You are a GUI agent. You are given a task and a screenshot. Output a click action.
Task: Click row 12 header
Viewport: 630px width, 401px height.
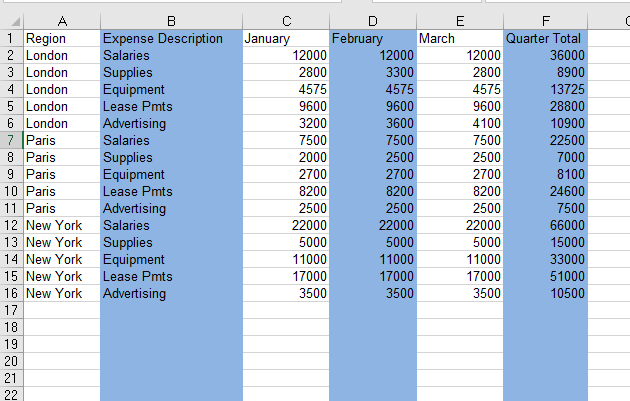point(11,225)
